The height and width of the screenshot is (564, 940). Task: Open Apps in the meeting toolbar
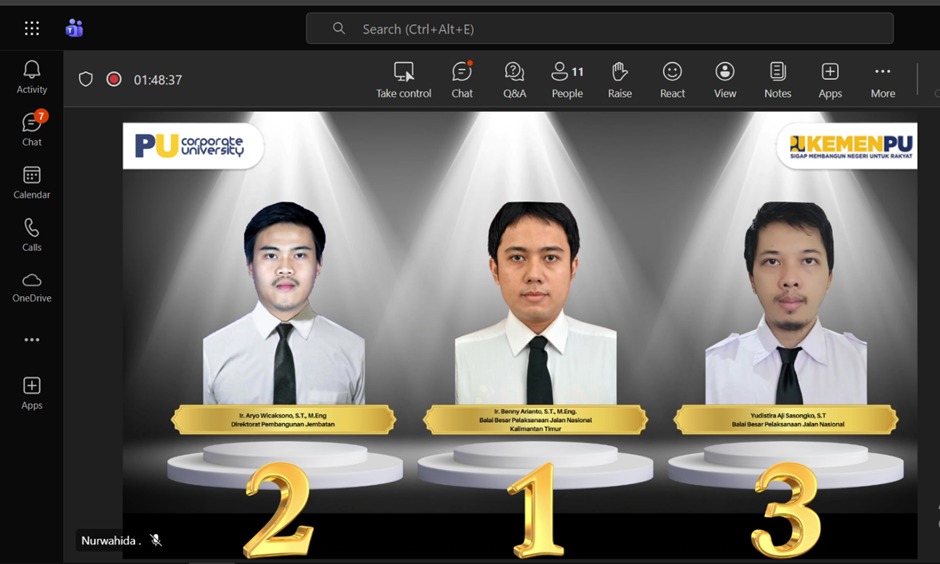[830, 79]
